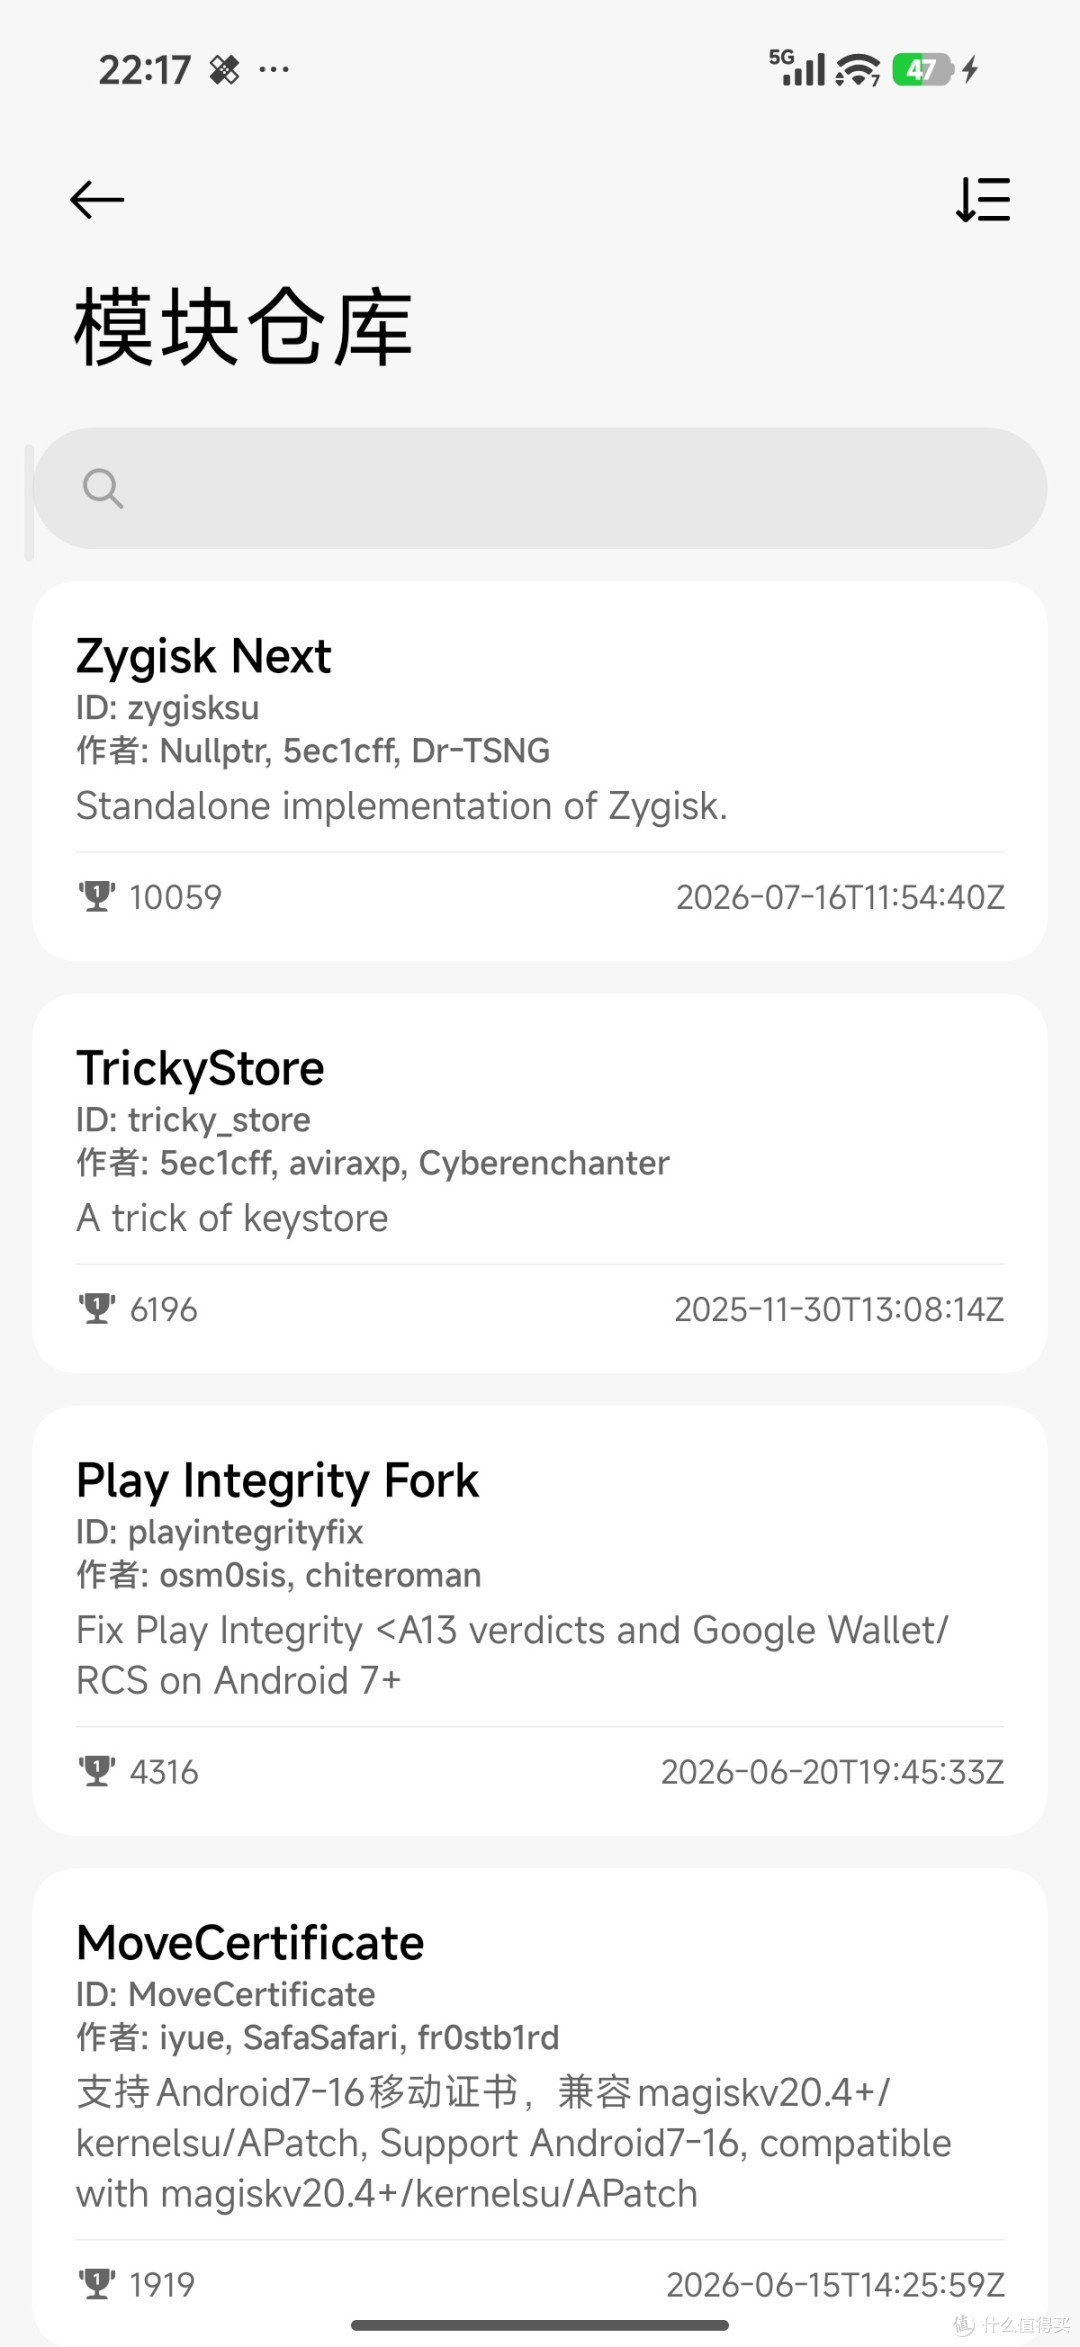Tap the back arrow icon
This screenshot has width=1080, height=2347.
point(97,200)
